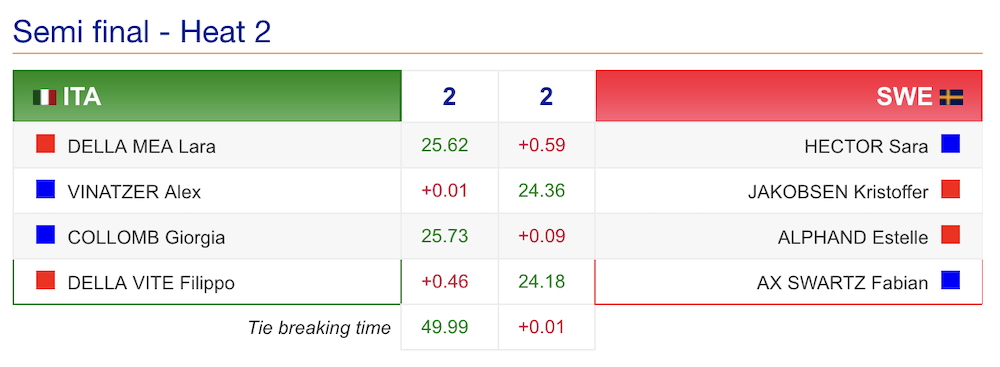Viewport: 1000px width, 367px height.
Task: Open AX SWARTZ Fabian athlete link
Action: coord(842,283)
